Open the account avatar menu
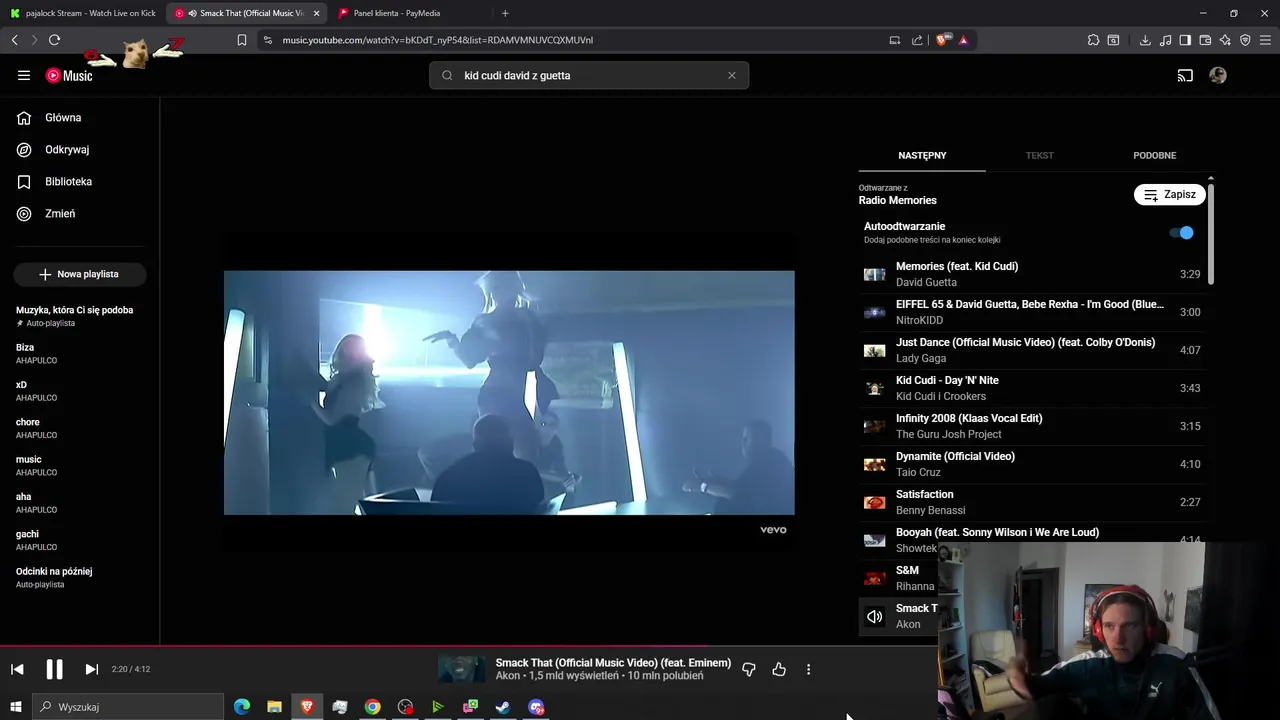 click(1218, 75)
